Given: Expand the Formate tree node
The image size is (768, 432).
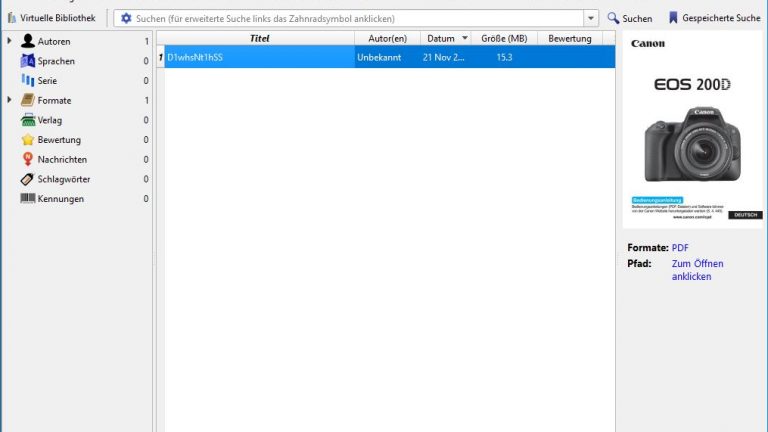Looking at the screenshot, I should coord(9,100).
